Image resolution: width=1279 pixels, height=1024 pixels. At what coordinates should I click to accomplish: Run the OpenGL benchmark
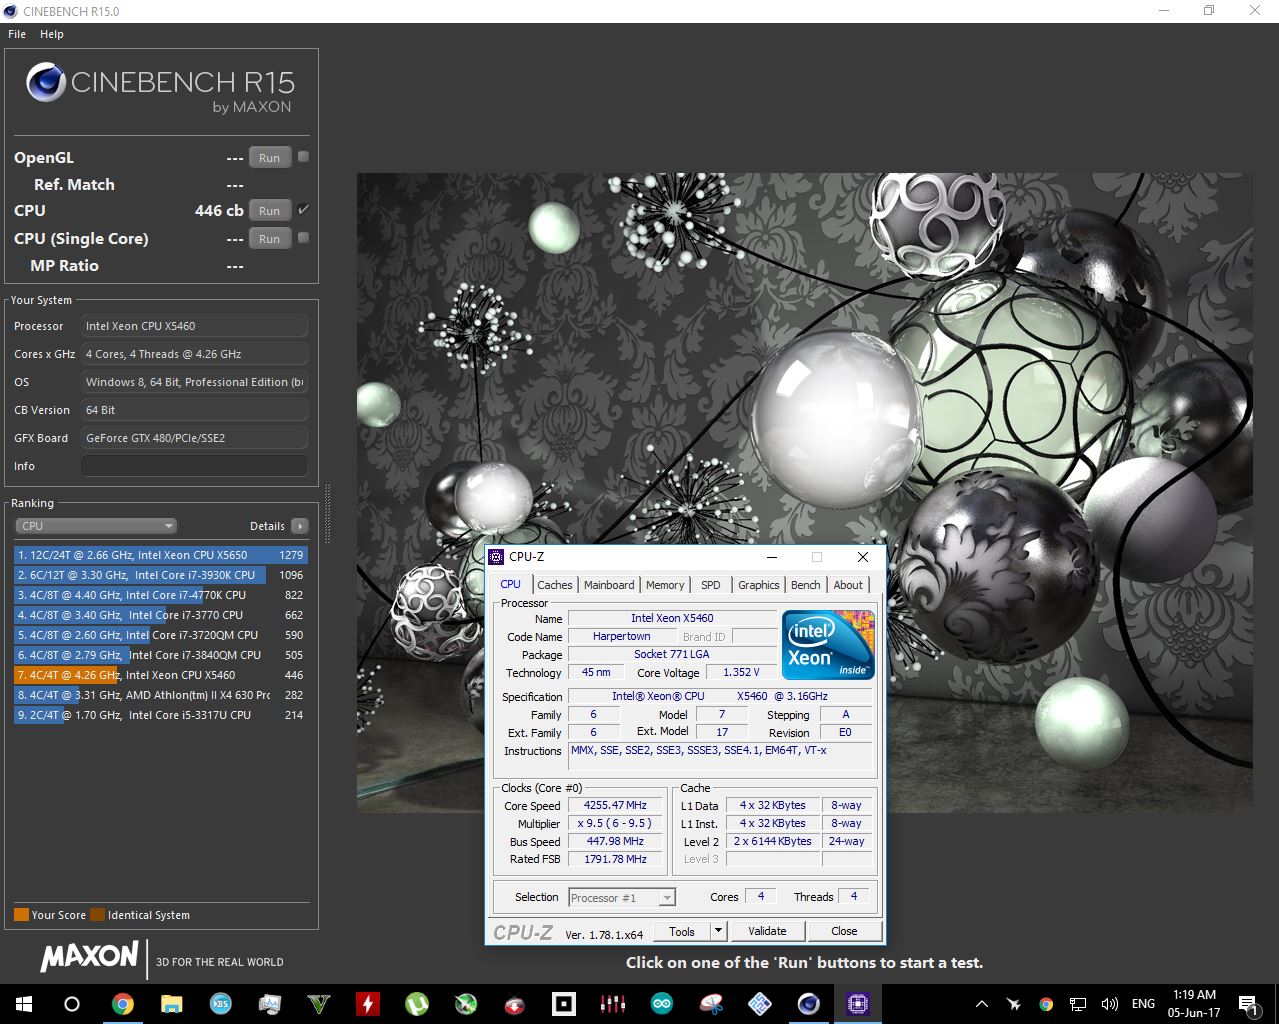tap(270, 158)
